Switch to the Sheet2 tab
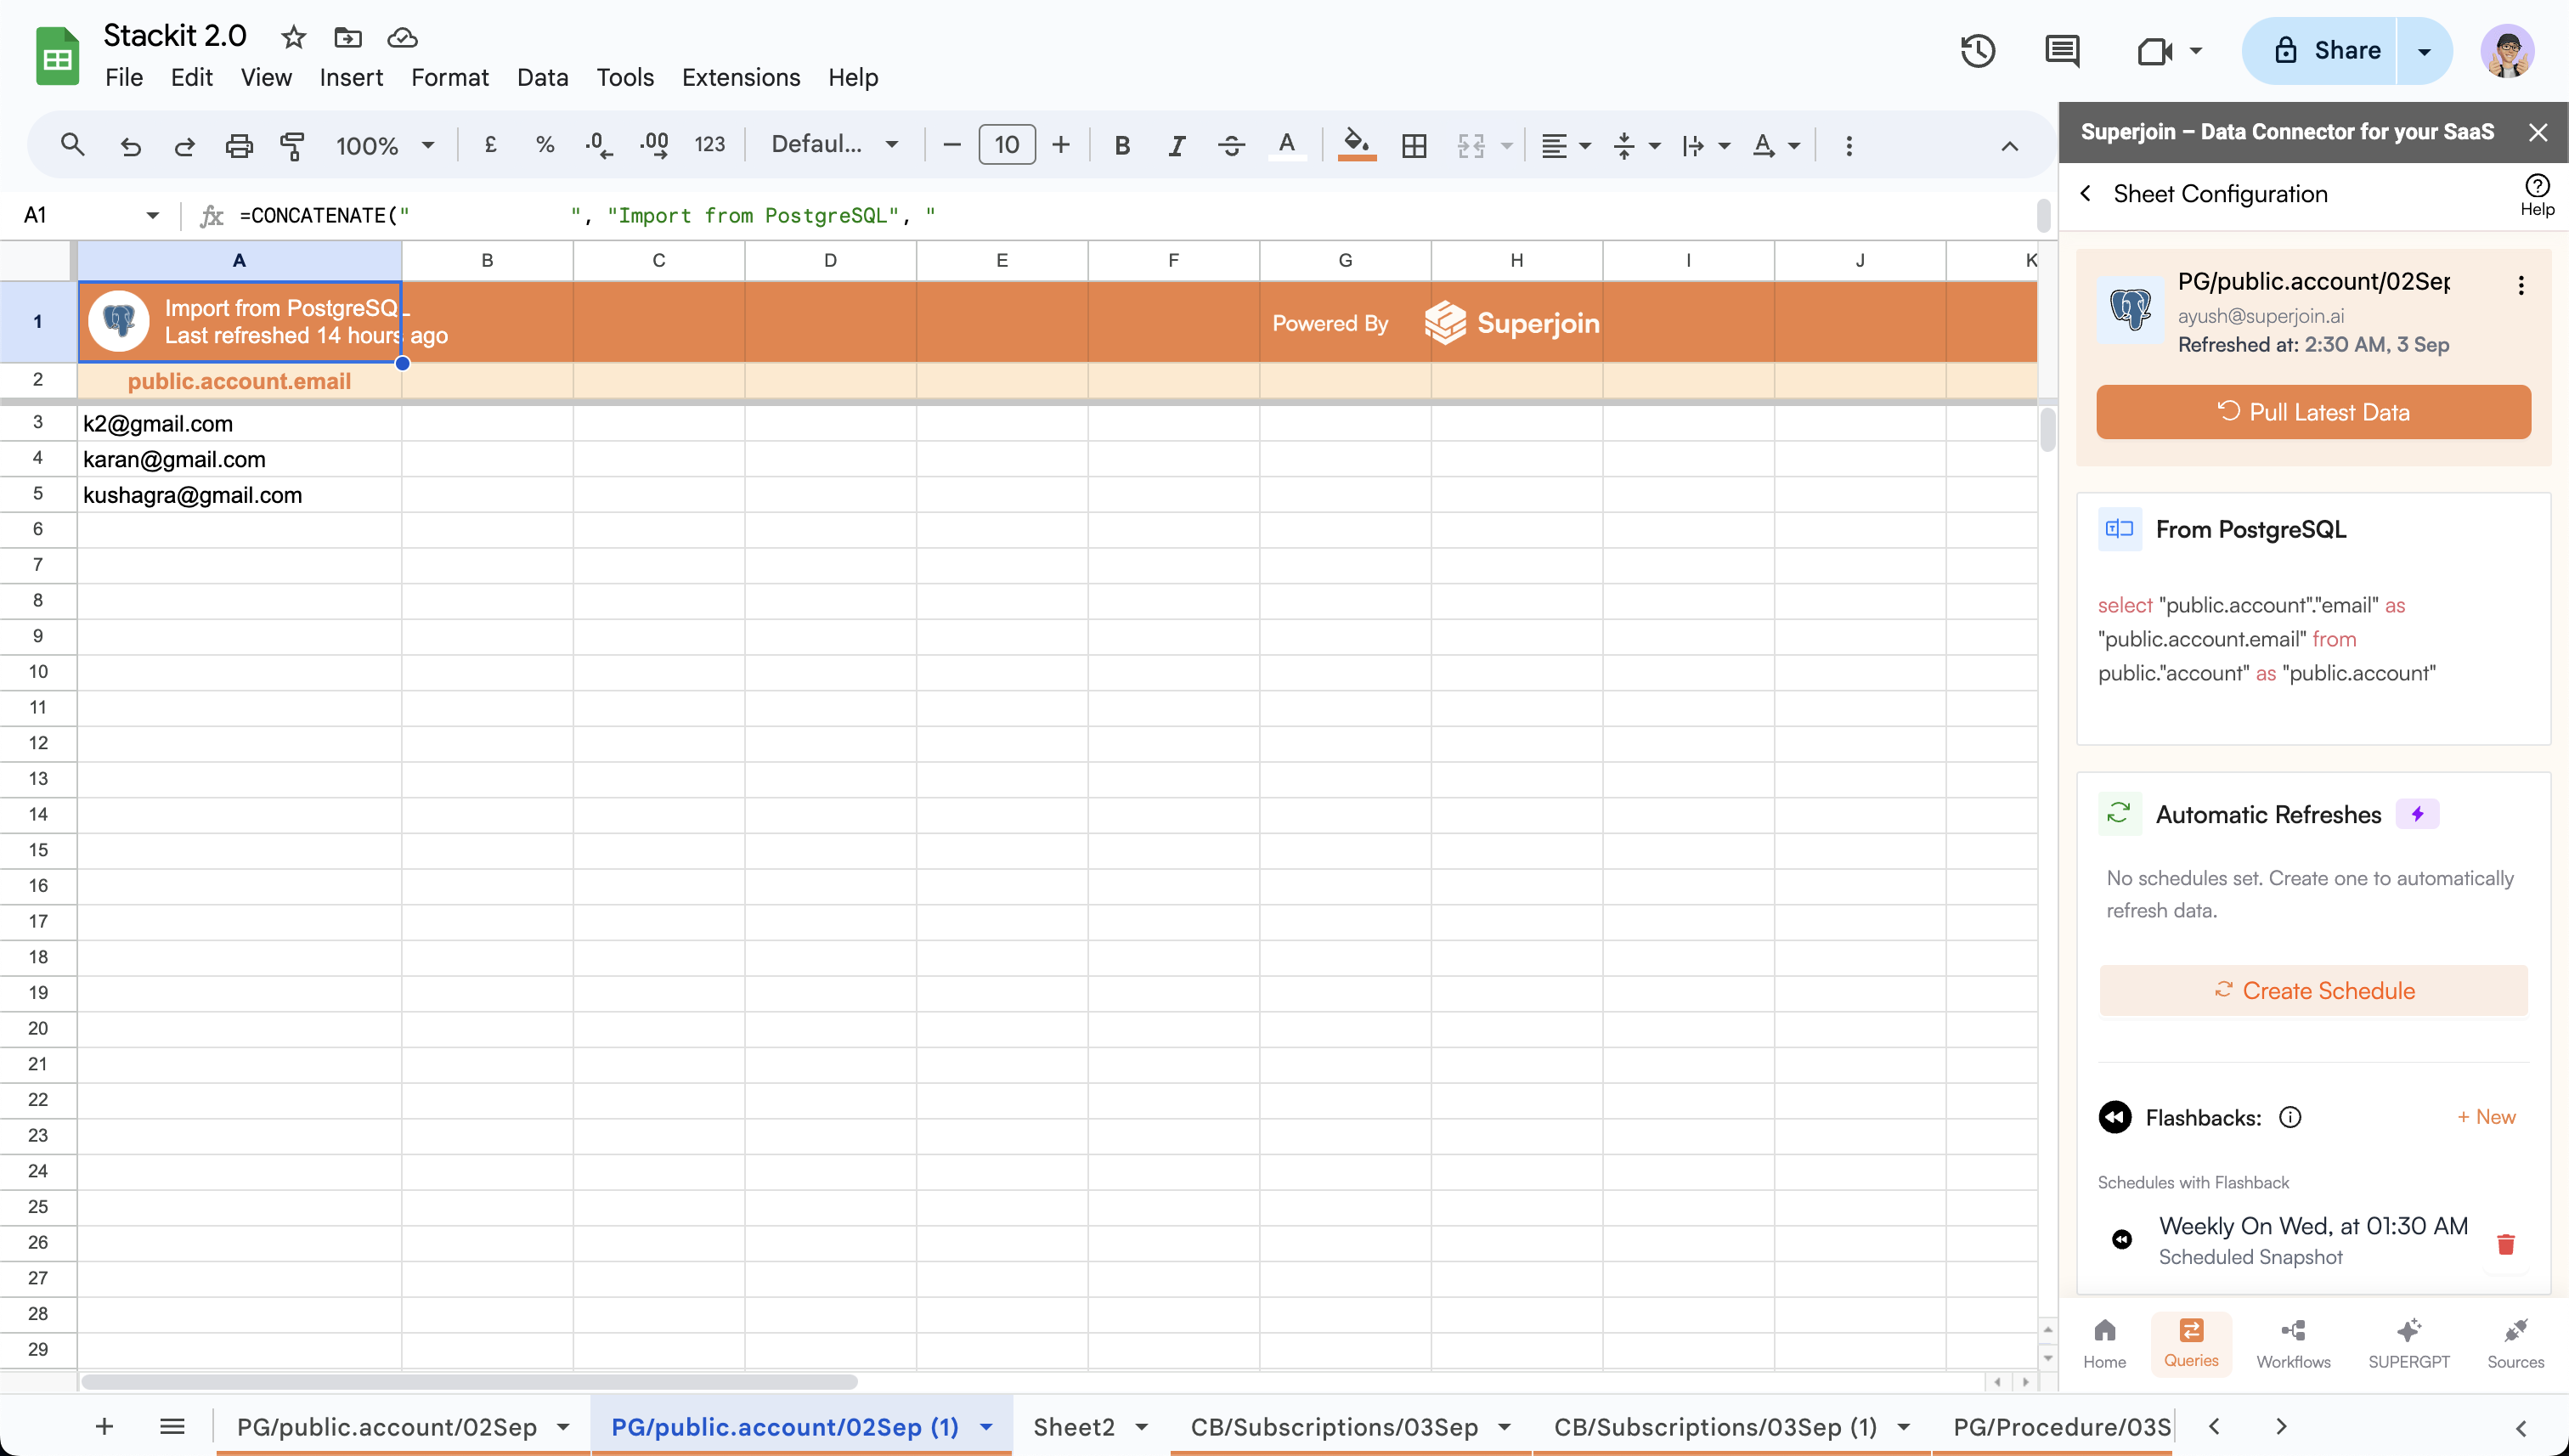Viewport: 2569px width, 1456px height. 1073,1426
